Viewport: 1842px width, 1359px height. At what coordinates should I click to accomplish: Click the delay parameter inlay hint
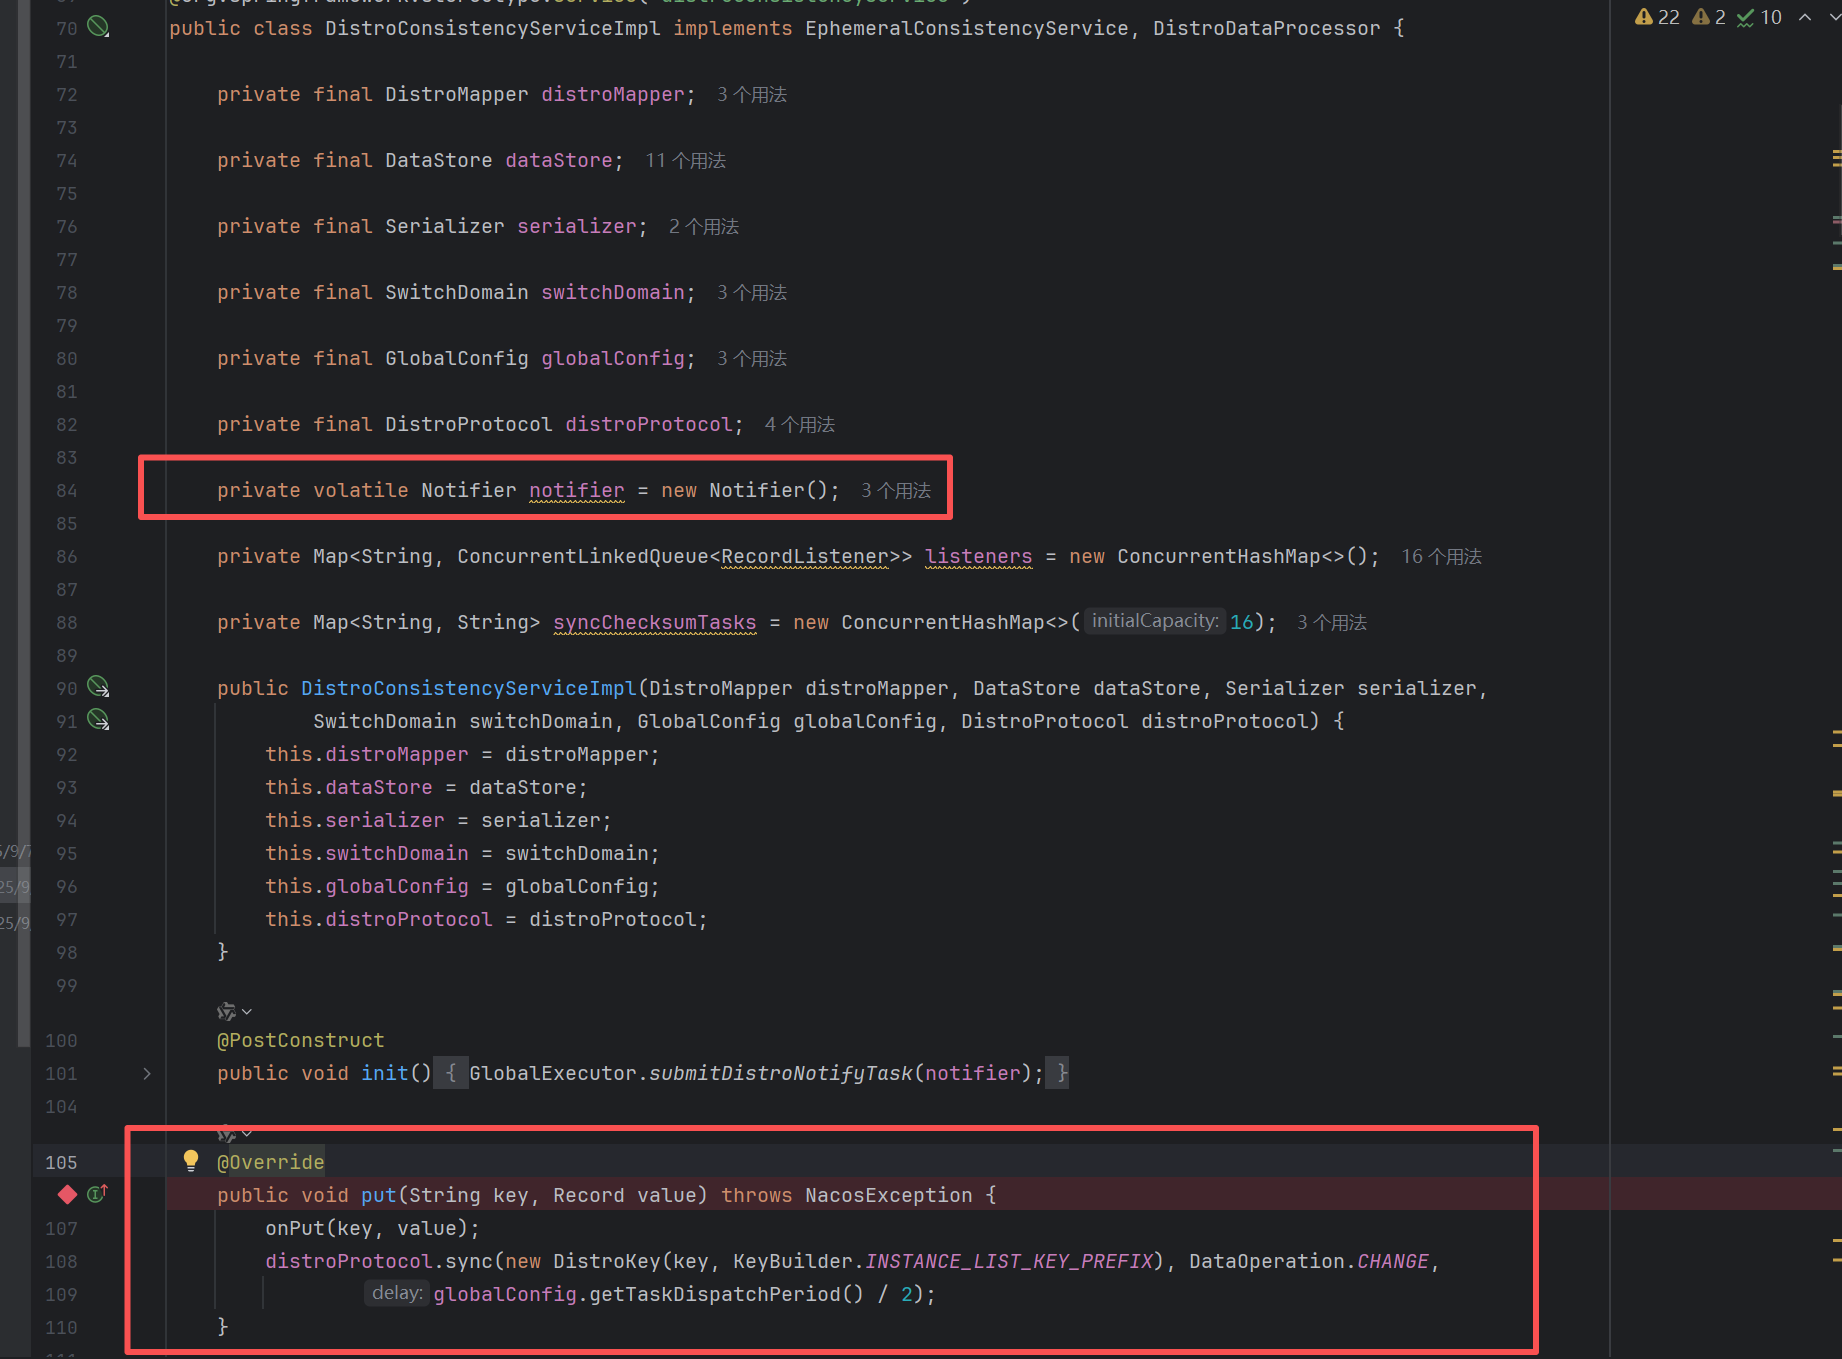click(x=396, y=1293)
